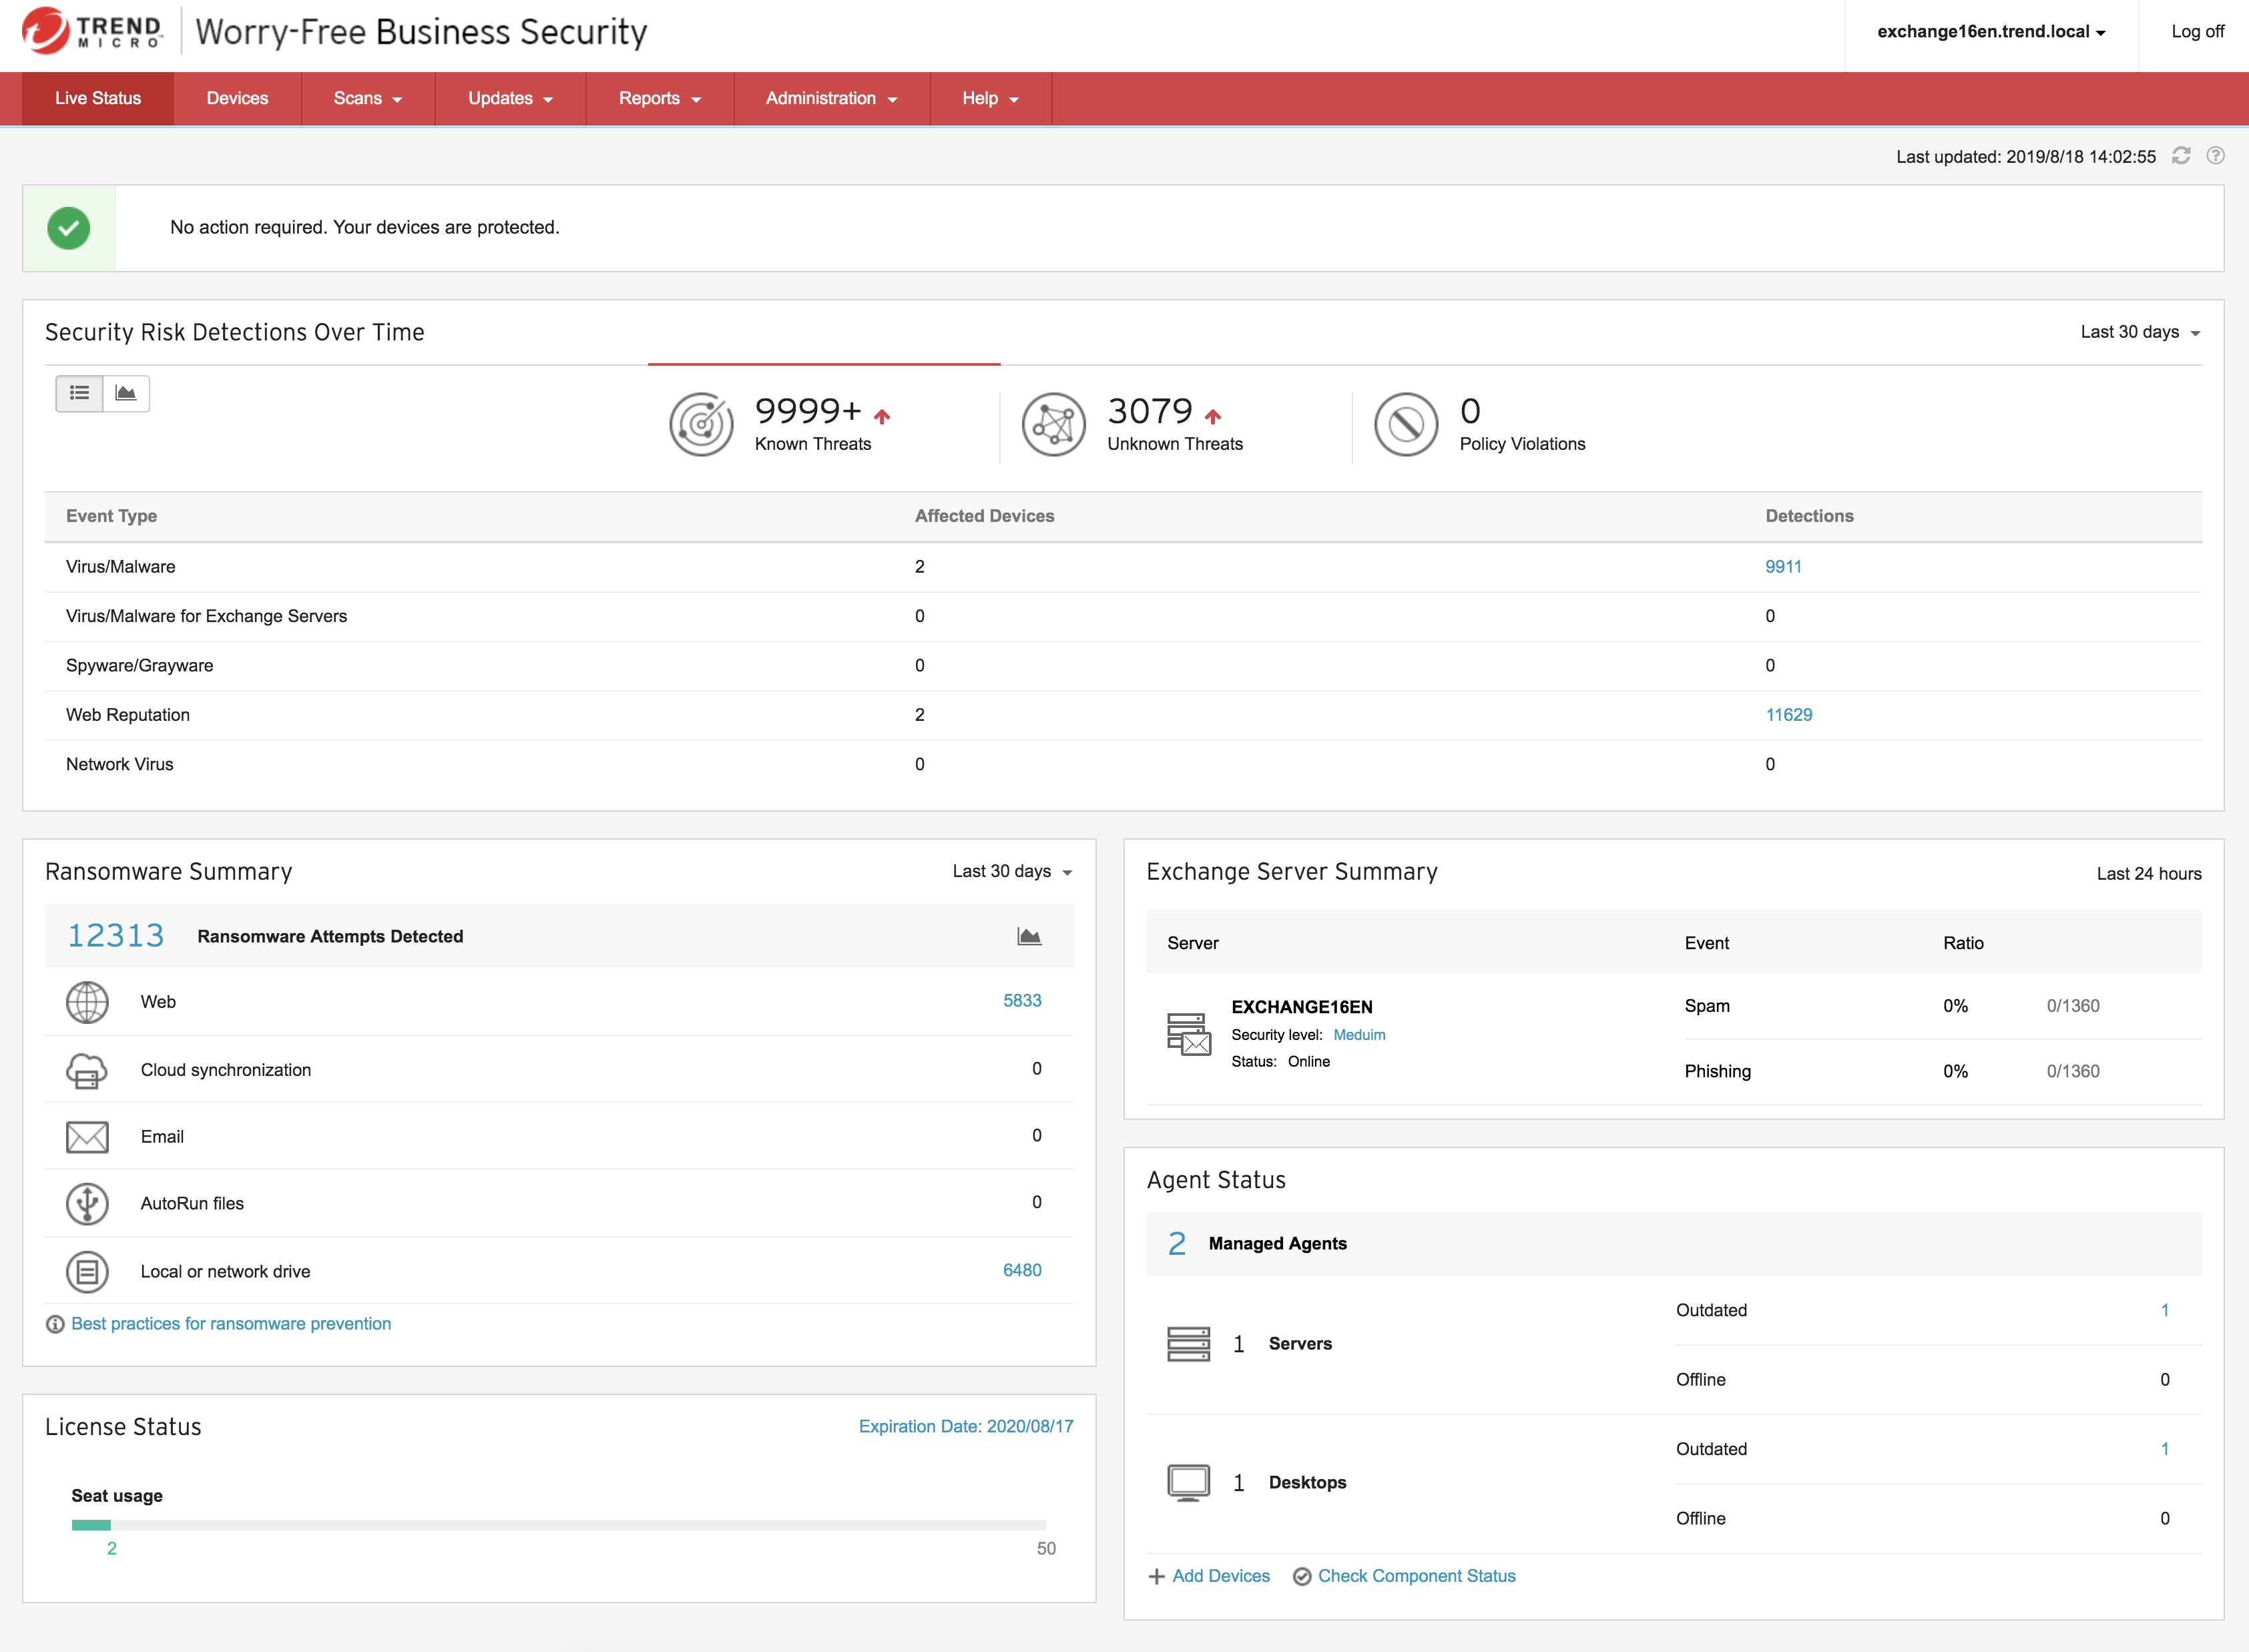
Task: Open ransomware attempts chart icon
Action: coord(1029,936)
